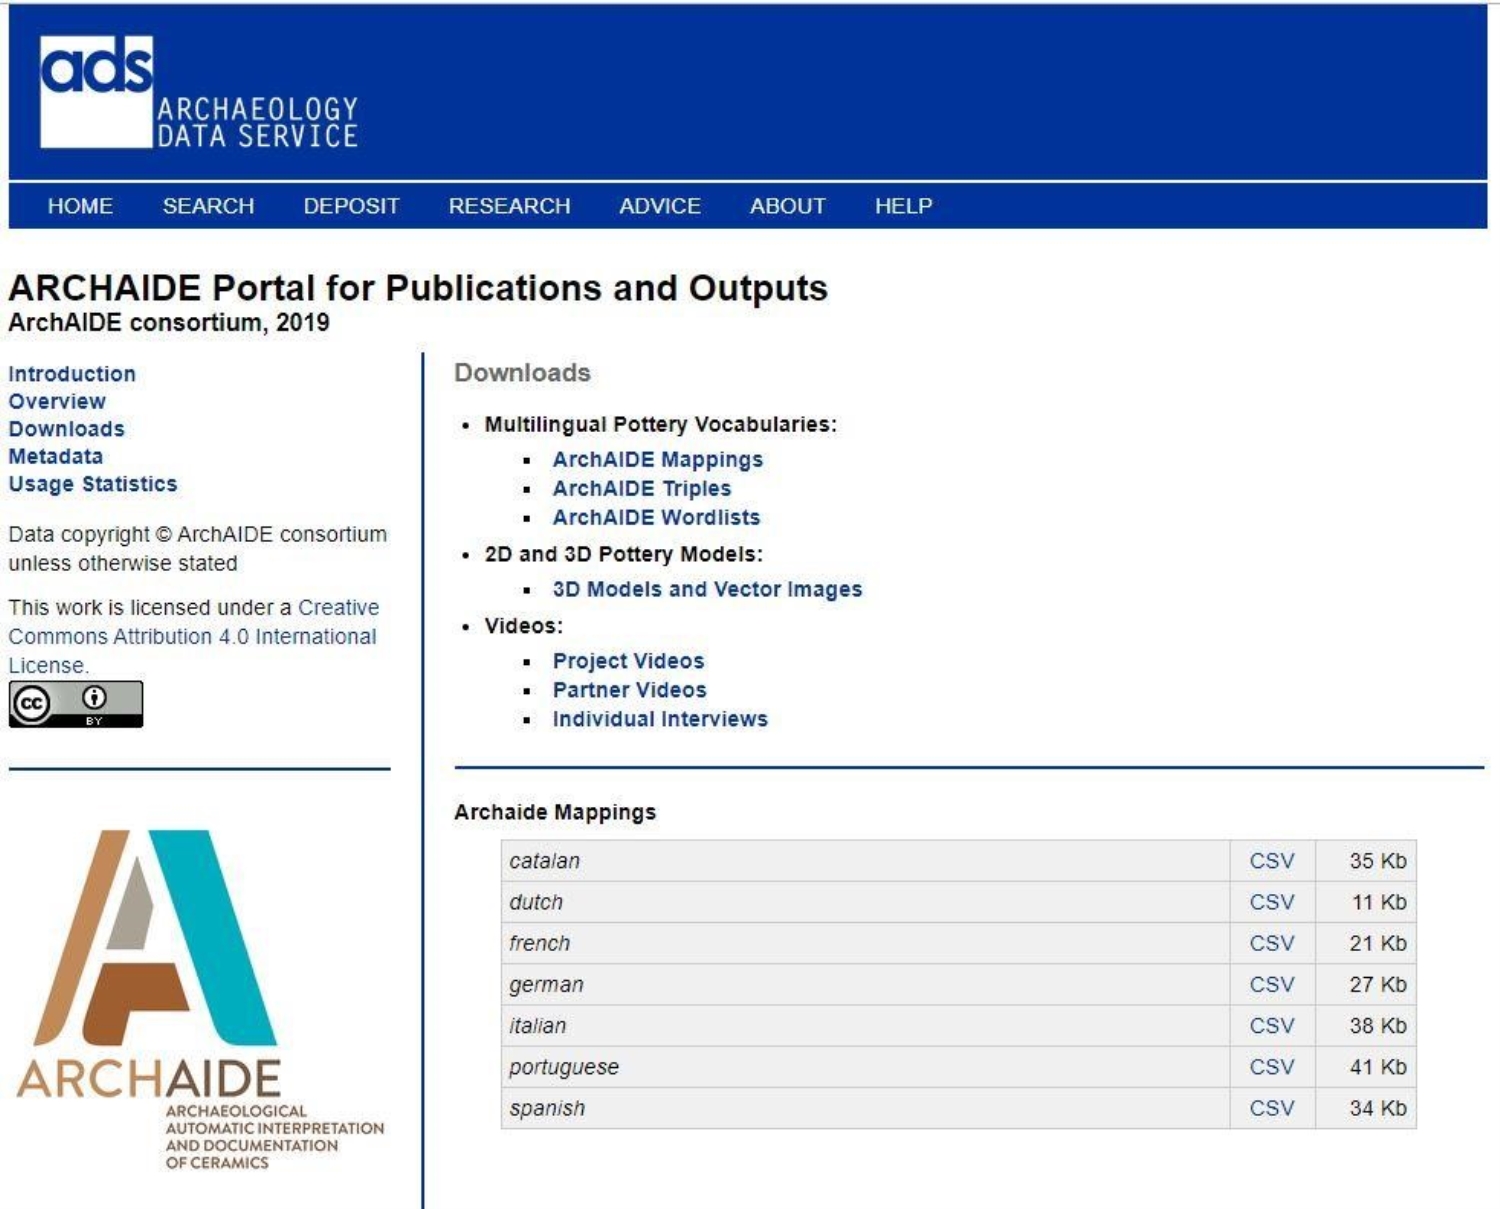Open the SEARCH menu item
1500x1209 pixels.
[208, 206]
